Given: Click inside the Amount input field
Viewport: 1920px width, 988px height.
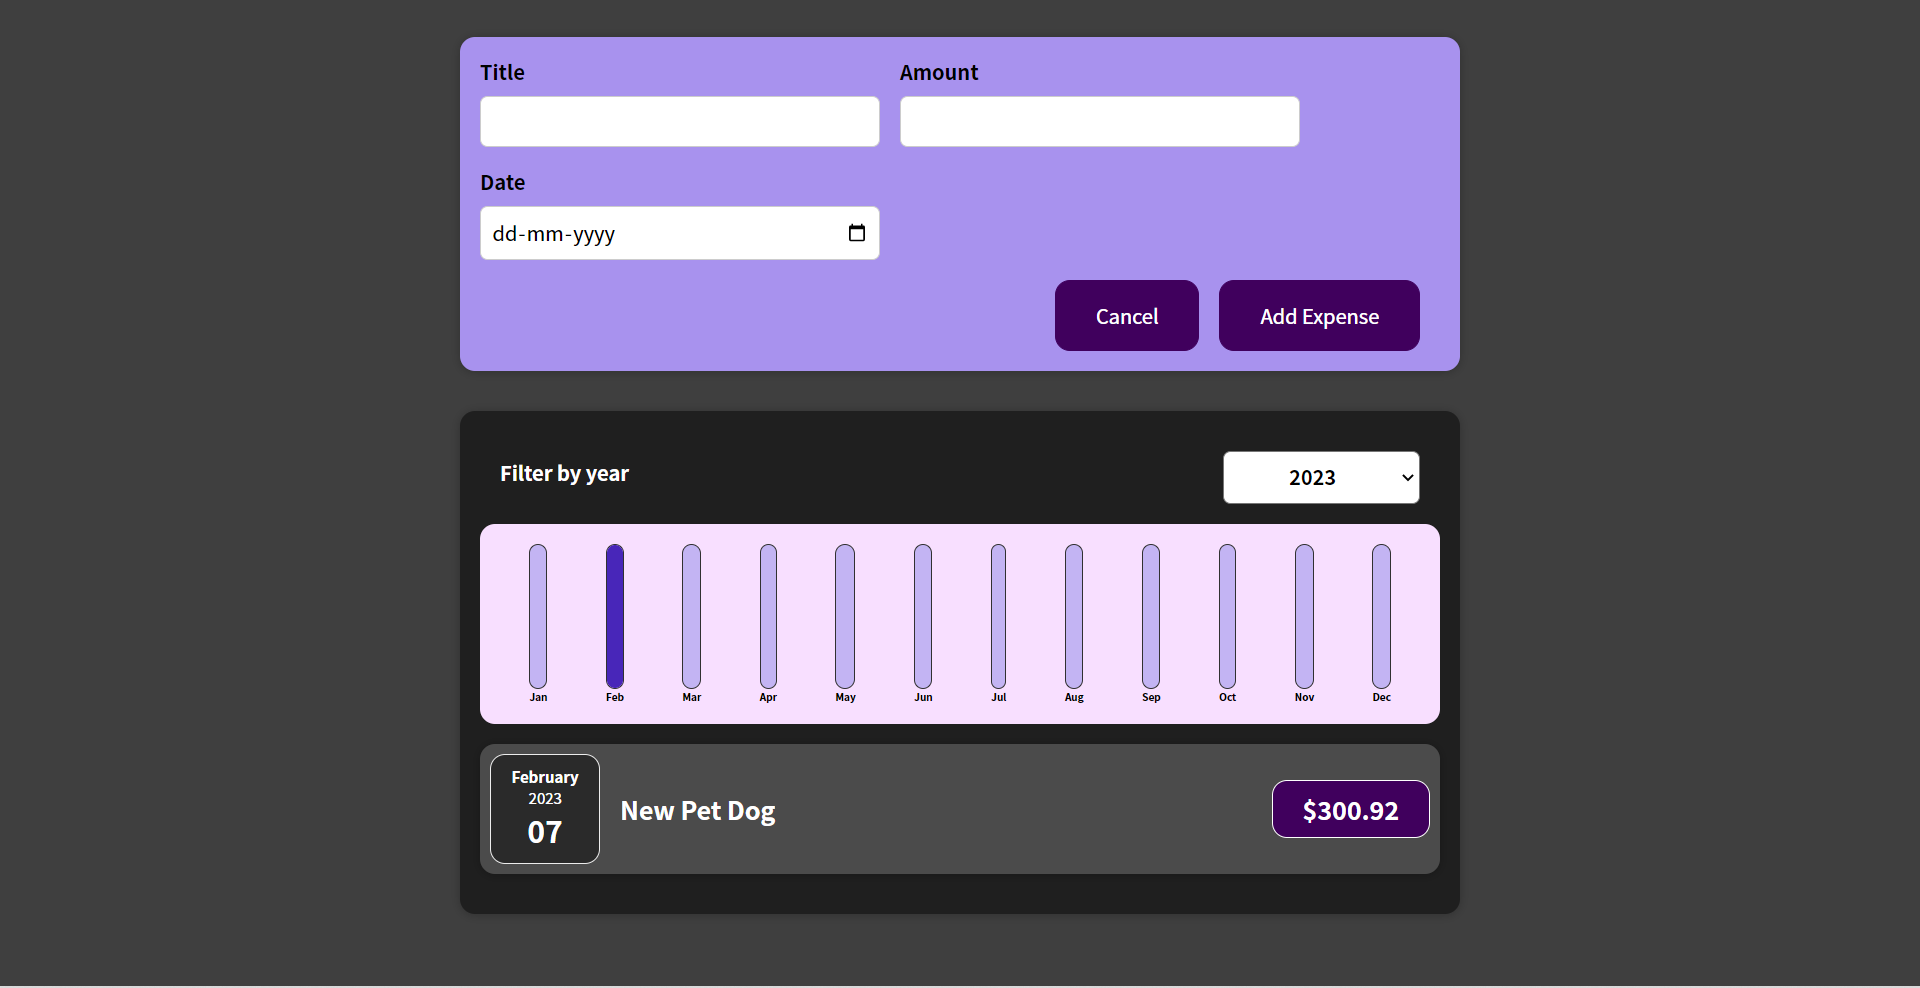Looking at the screenshot, I should (x=1098, y=121).
